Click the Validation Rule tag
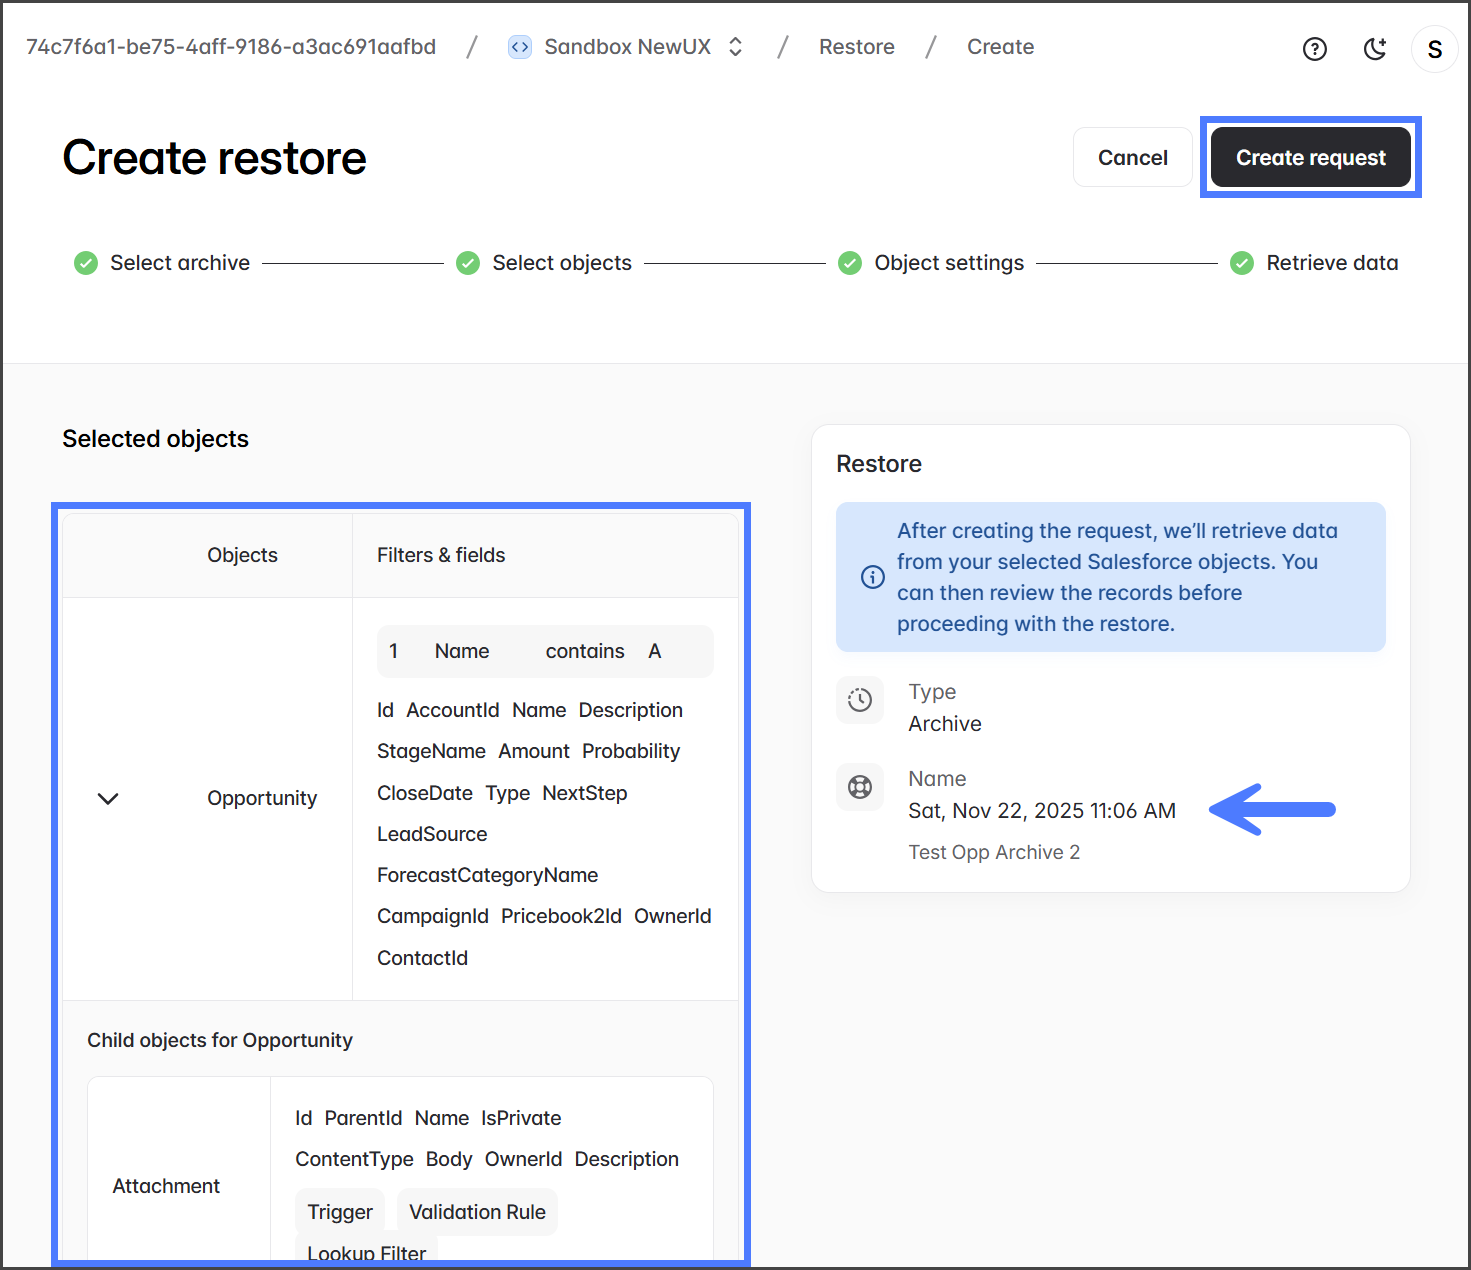 click(x=477, y=1212)
